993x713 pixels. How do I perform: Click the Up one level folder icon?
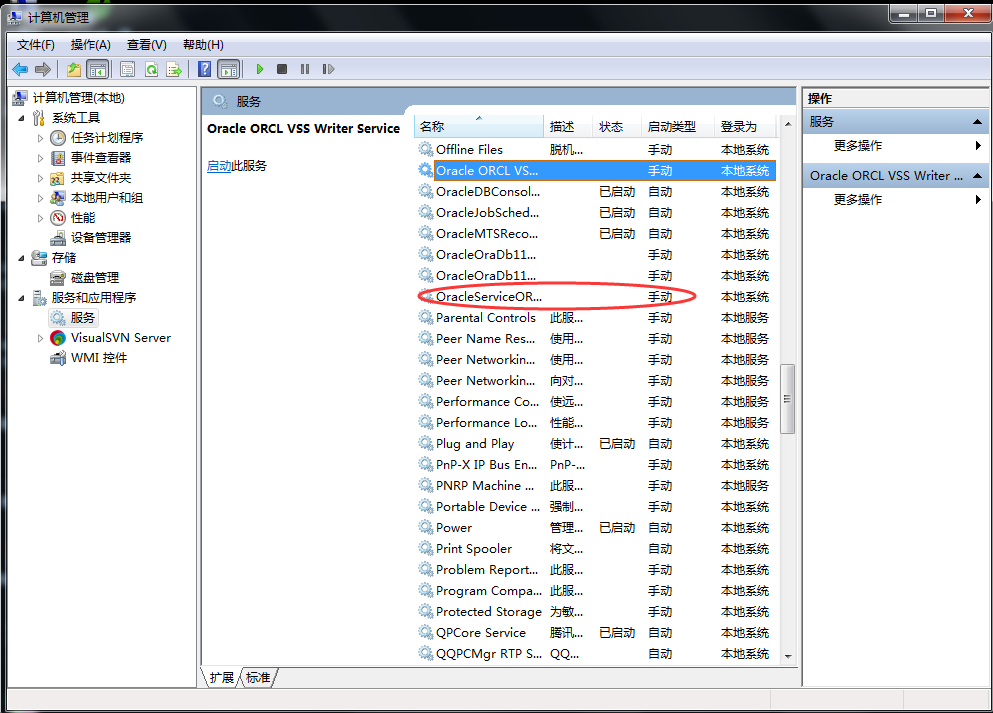pos(74,69)
